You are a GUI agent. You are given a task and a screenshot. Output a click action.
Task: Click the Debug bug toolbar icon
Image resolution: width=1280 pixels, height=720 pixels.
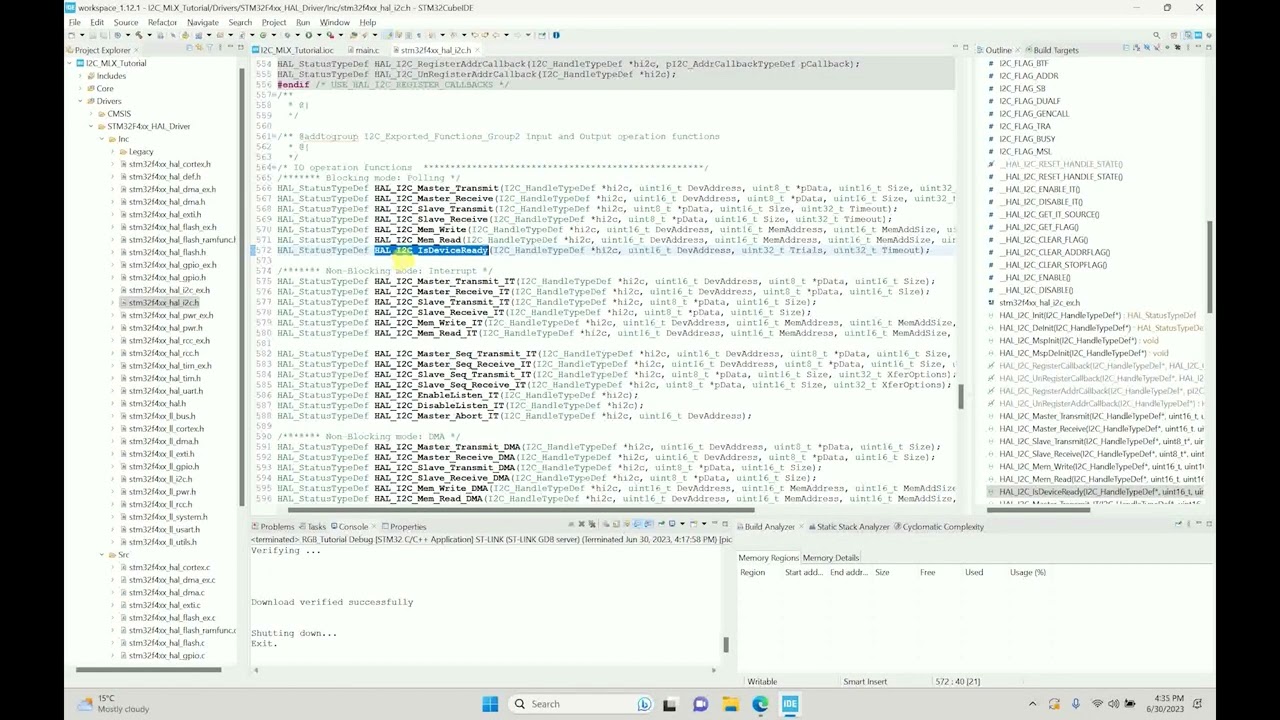262,36
